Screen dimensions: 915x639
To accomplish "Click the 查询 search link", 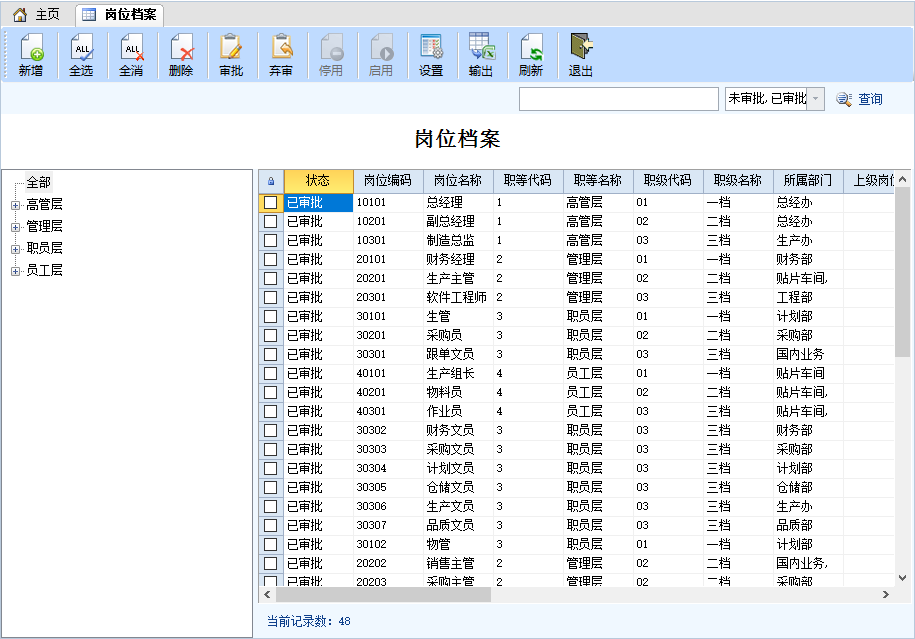I will pyautogui.click(x=870, y=99).
